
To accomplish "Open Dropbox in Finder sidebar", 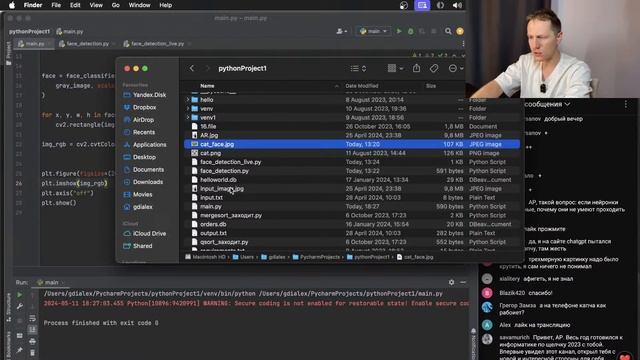I will [140, 107].
